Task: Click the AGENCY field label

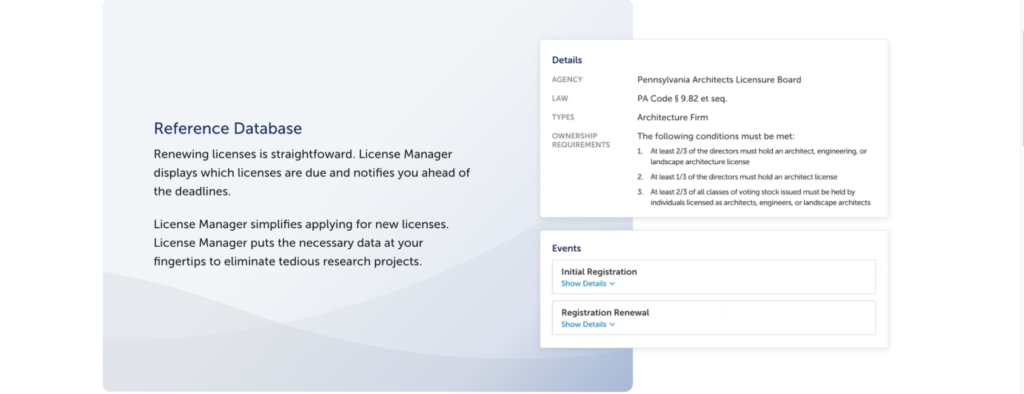Action: point(567,80)
